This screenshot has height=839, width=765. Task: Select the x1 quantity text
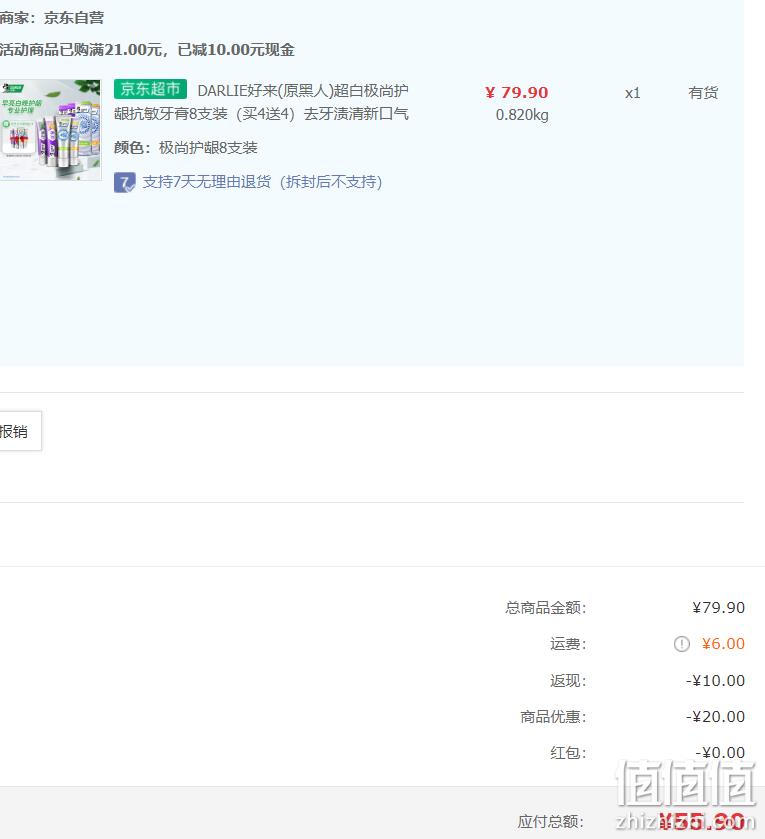point(632,93)
